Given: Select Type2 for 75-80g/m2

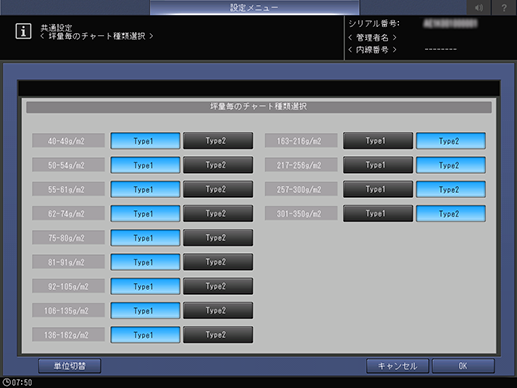Looking at the screenshot, I should click(218, 238).
